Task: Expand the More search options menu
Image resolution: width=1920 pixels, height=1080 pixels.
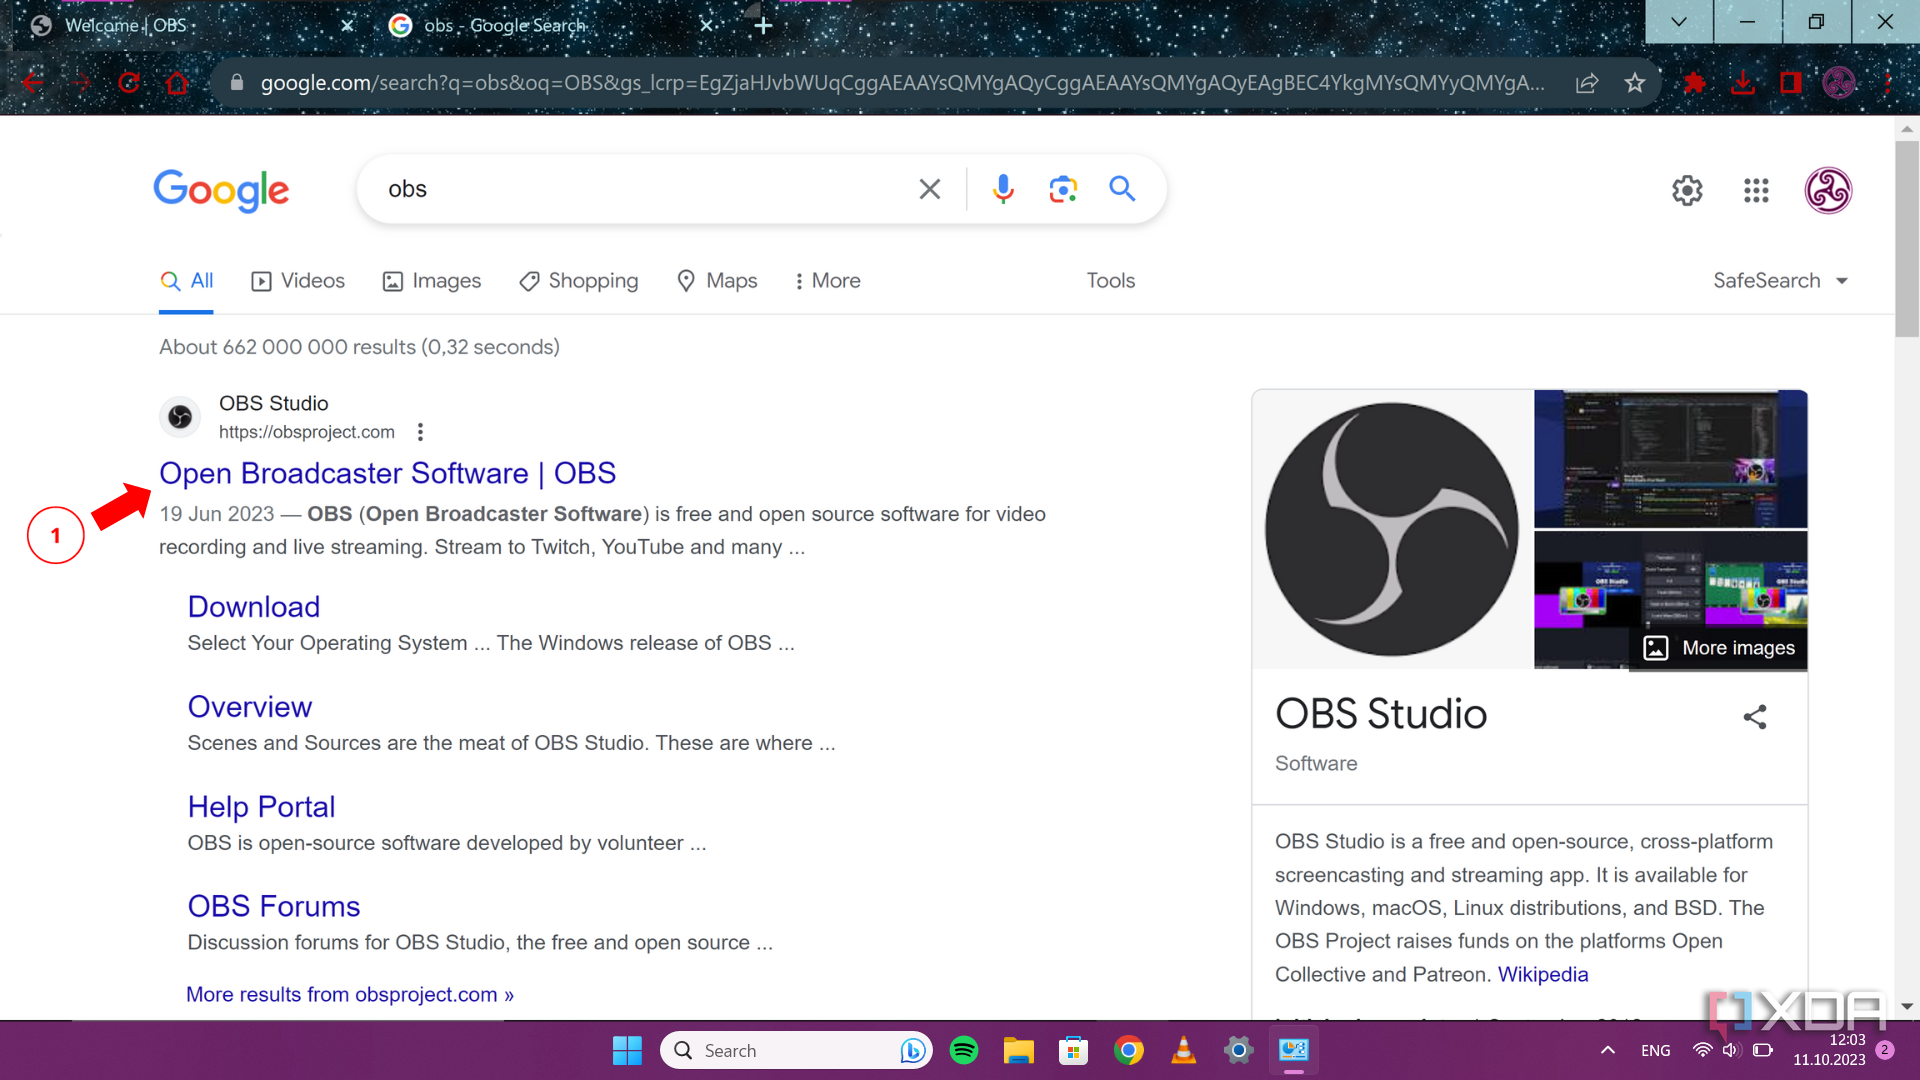Action: pyautogui.click(x=827, y=281)
